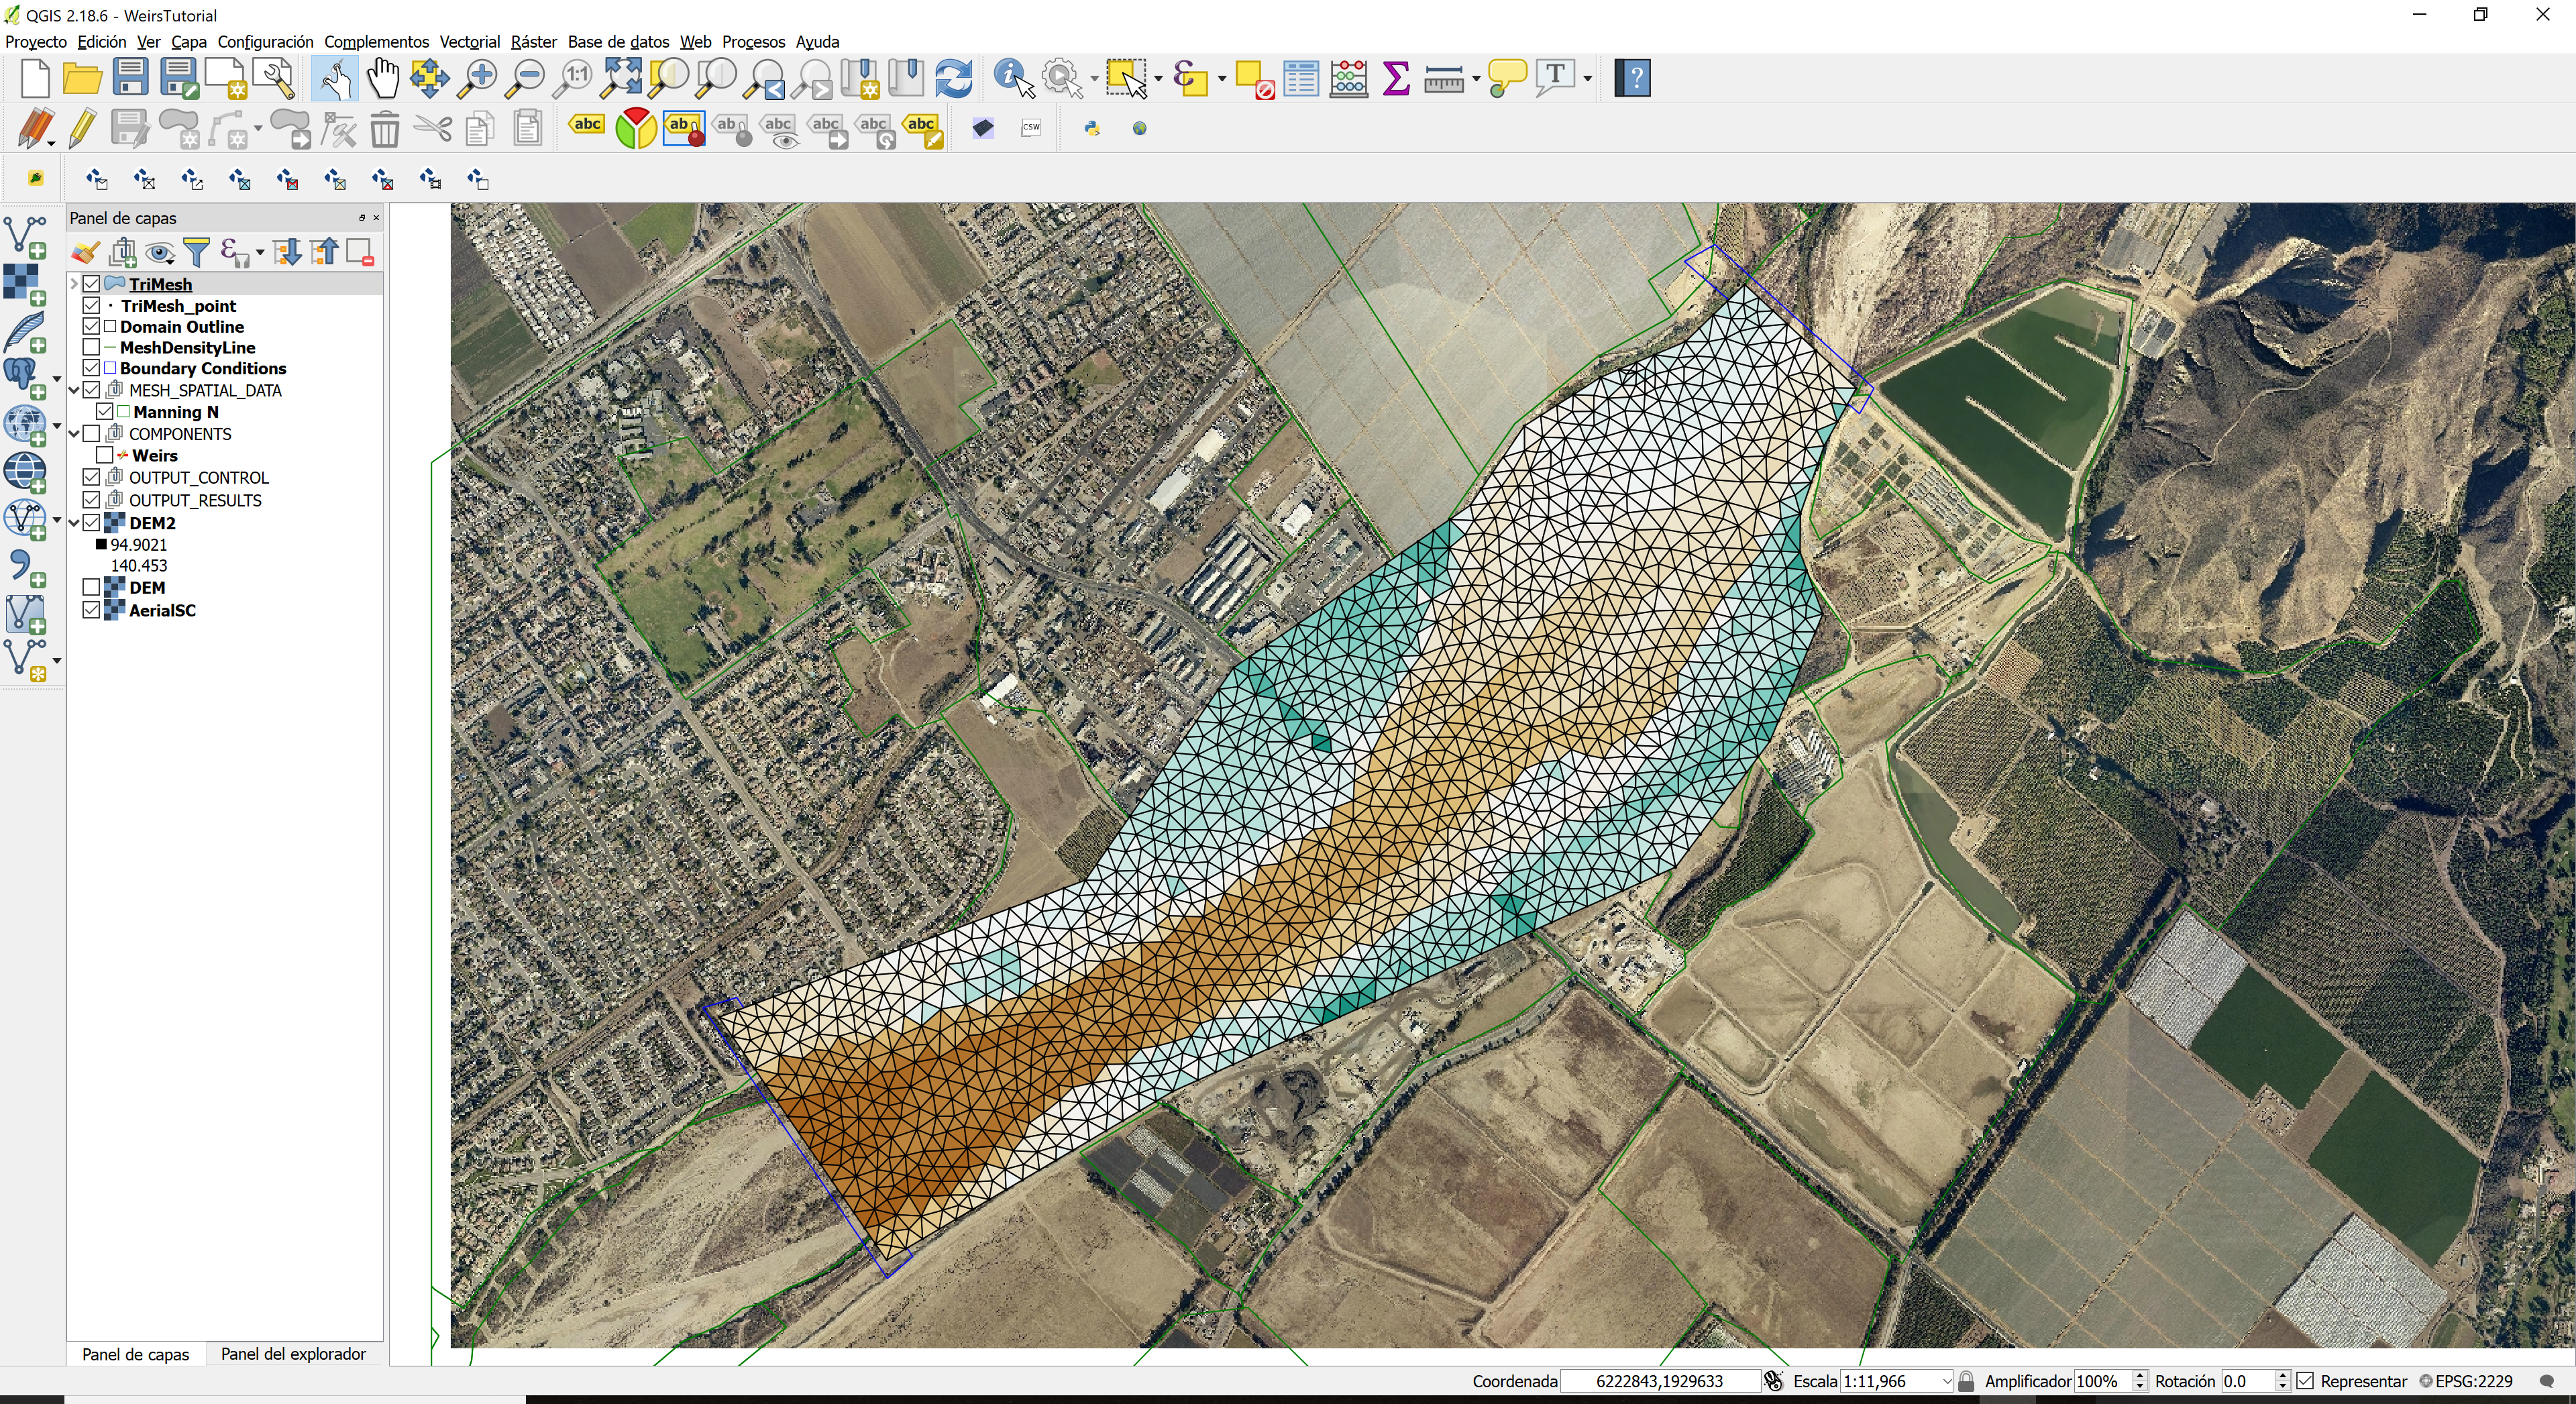The height and width of the screenshot is (1404, 2576).
Task: Show statistical summary with Sigma icon
Action: (1396, 78)
